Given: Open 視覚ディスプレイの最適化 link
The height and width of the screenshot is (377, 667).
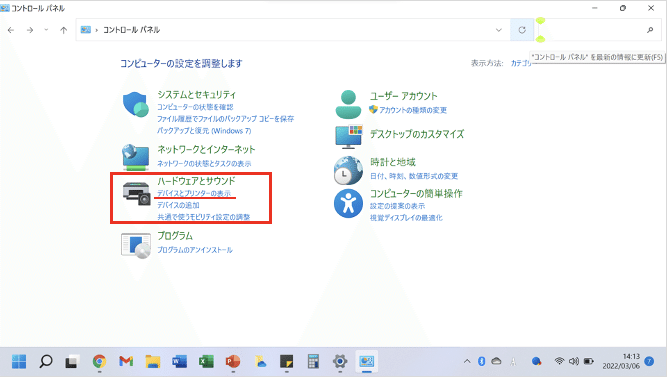Looking at the screenshot, I should (x=406, y=217).
